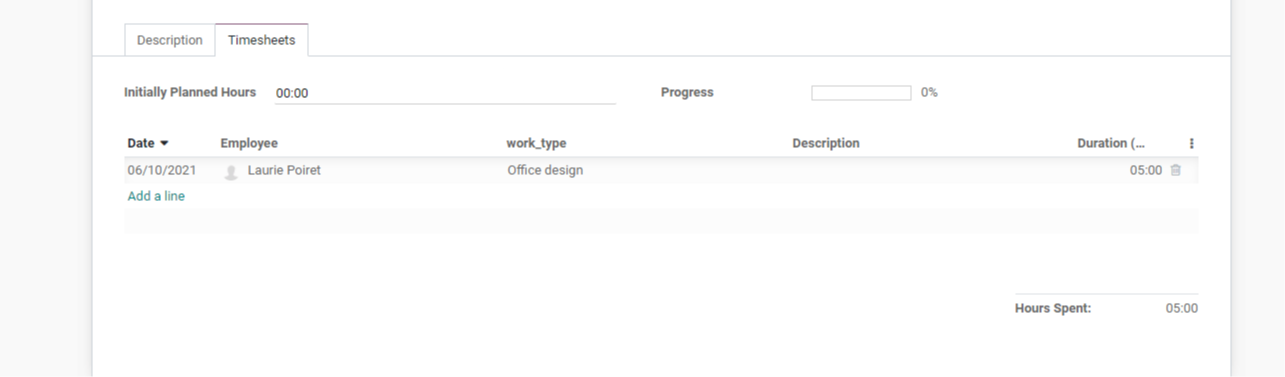Viewport: 1285px width, 377px height.
Task: Click the Hours Spent total value
Action: point(1181,308)
